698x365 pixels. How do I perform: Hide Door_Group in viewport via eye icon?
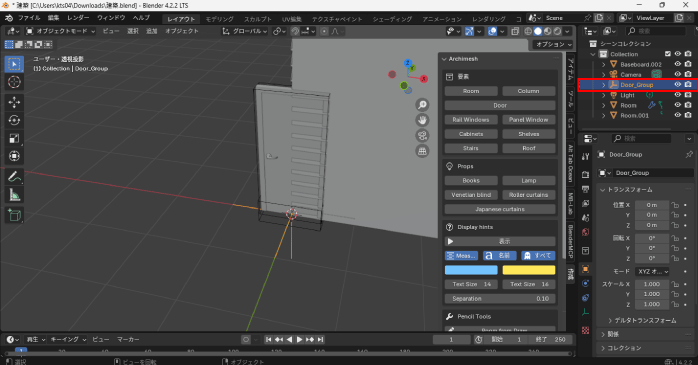click(x=678, y=85)
